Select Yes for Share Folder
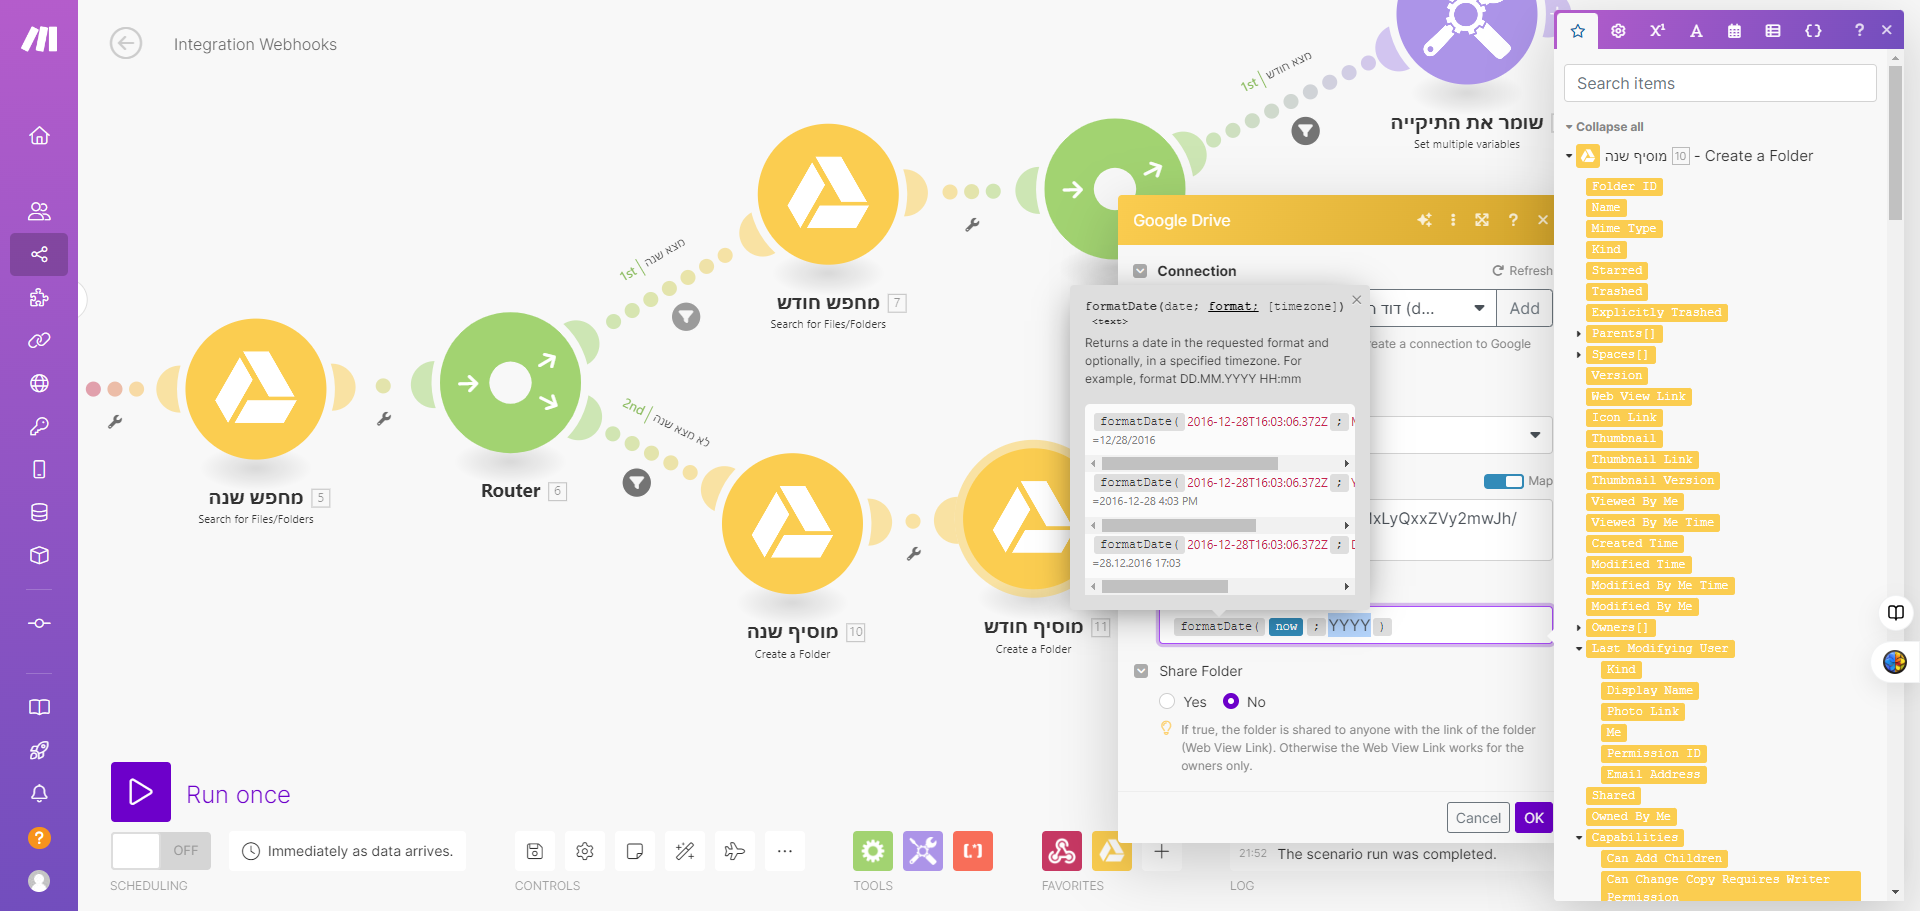 pyautogui.click(x=1167, y=701)
